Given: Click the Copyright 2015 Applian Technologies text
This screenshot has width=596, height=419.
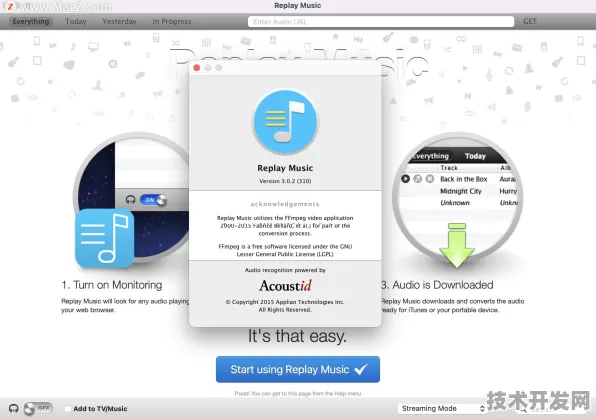Looking at the screenshot, I should tap(285, 302).
